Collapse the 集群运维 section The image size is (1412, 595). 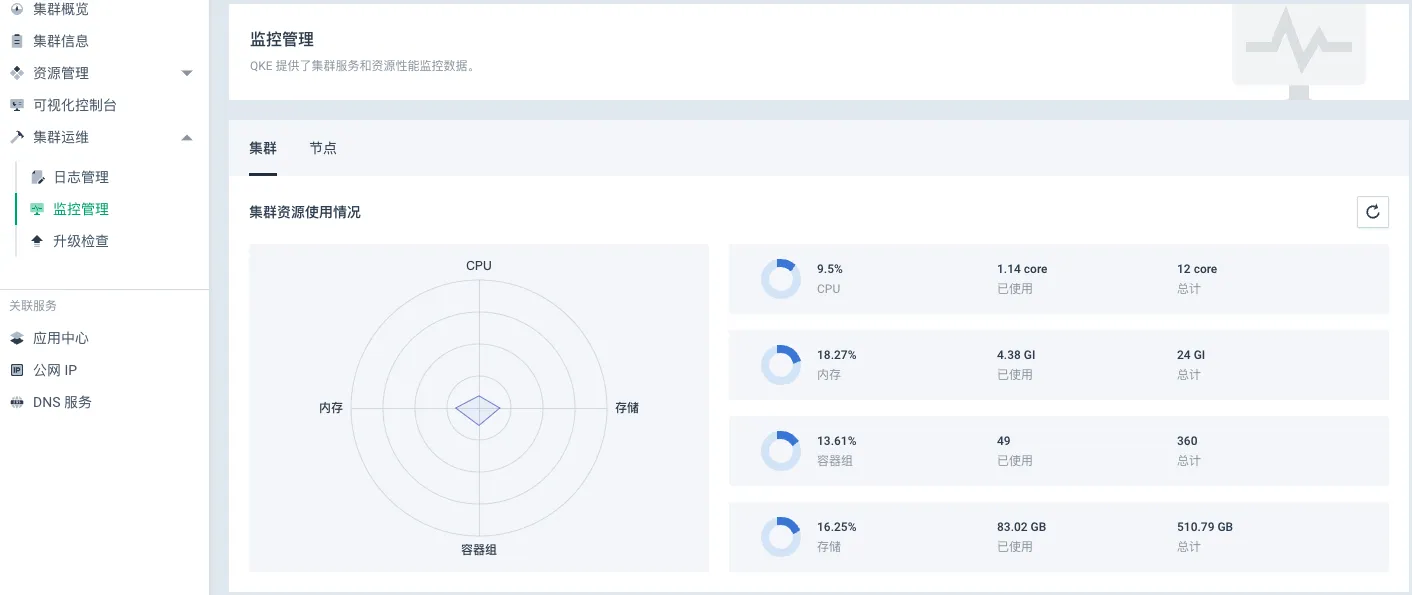pos(186,136)
